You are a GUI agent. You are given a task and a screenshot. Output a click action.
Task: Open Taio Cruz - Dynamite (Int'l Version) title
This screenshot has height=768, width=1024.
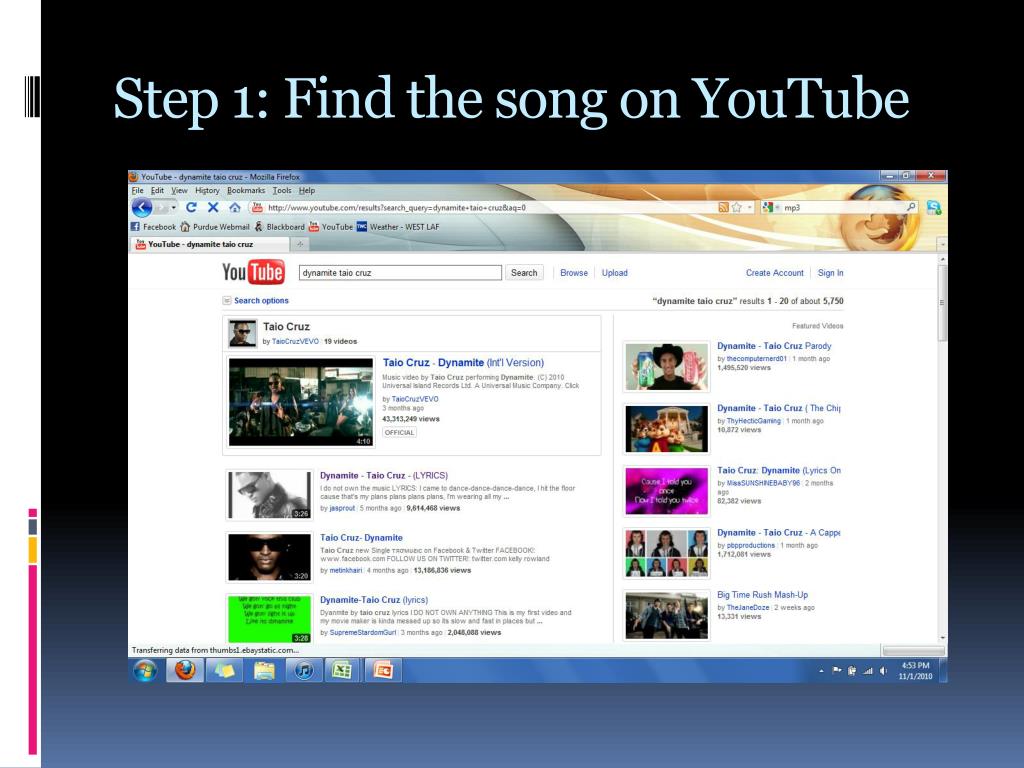pos(463,362)
